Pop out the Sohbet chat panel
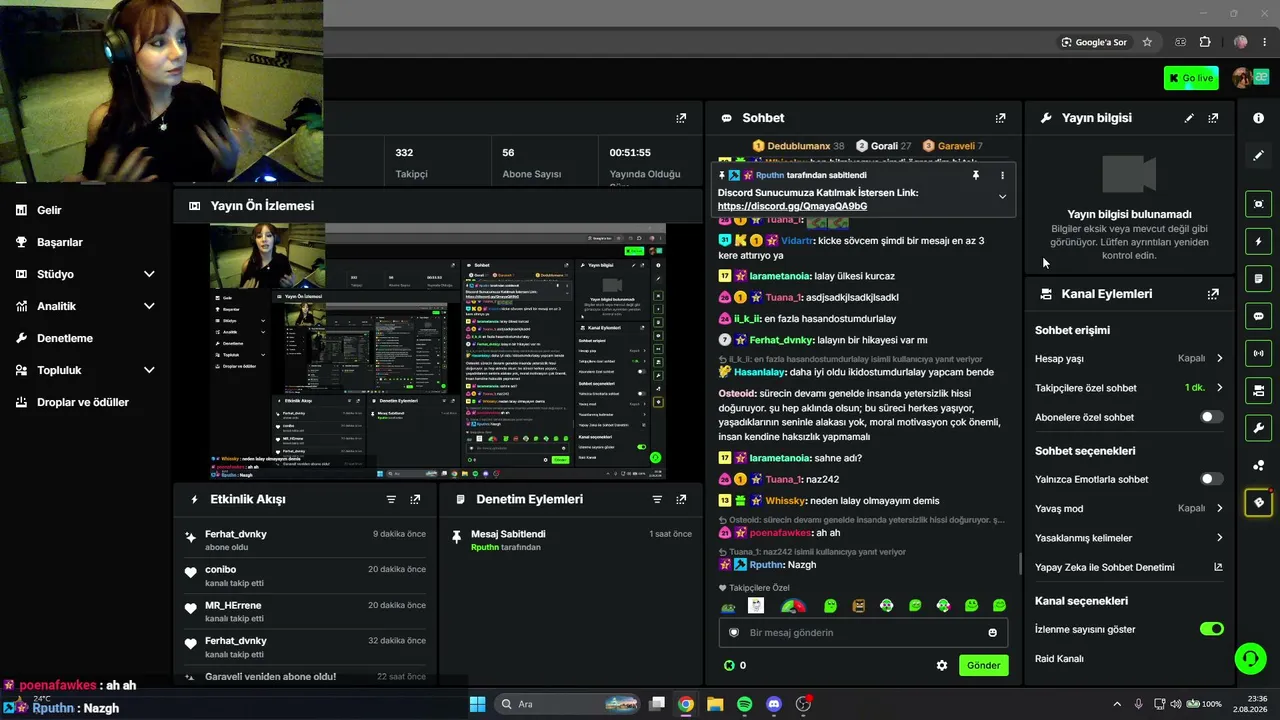 tap(1000, 118)
